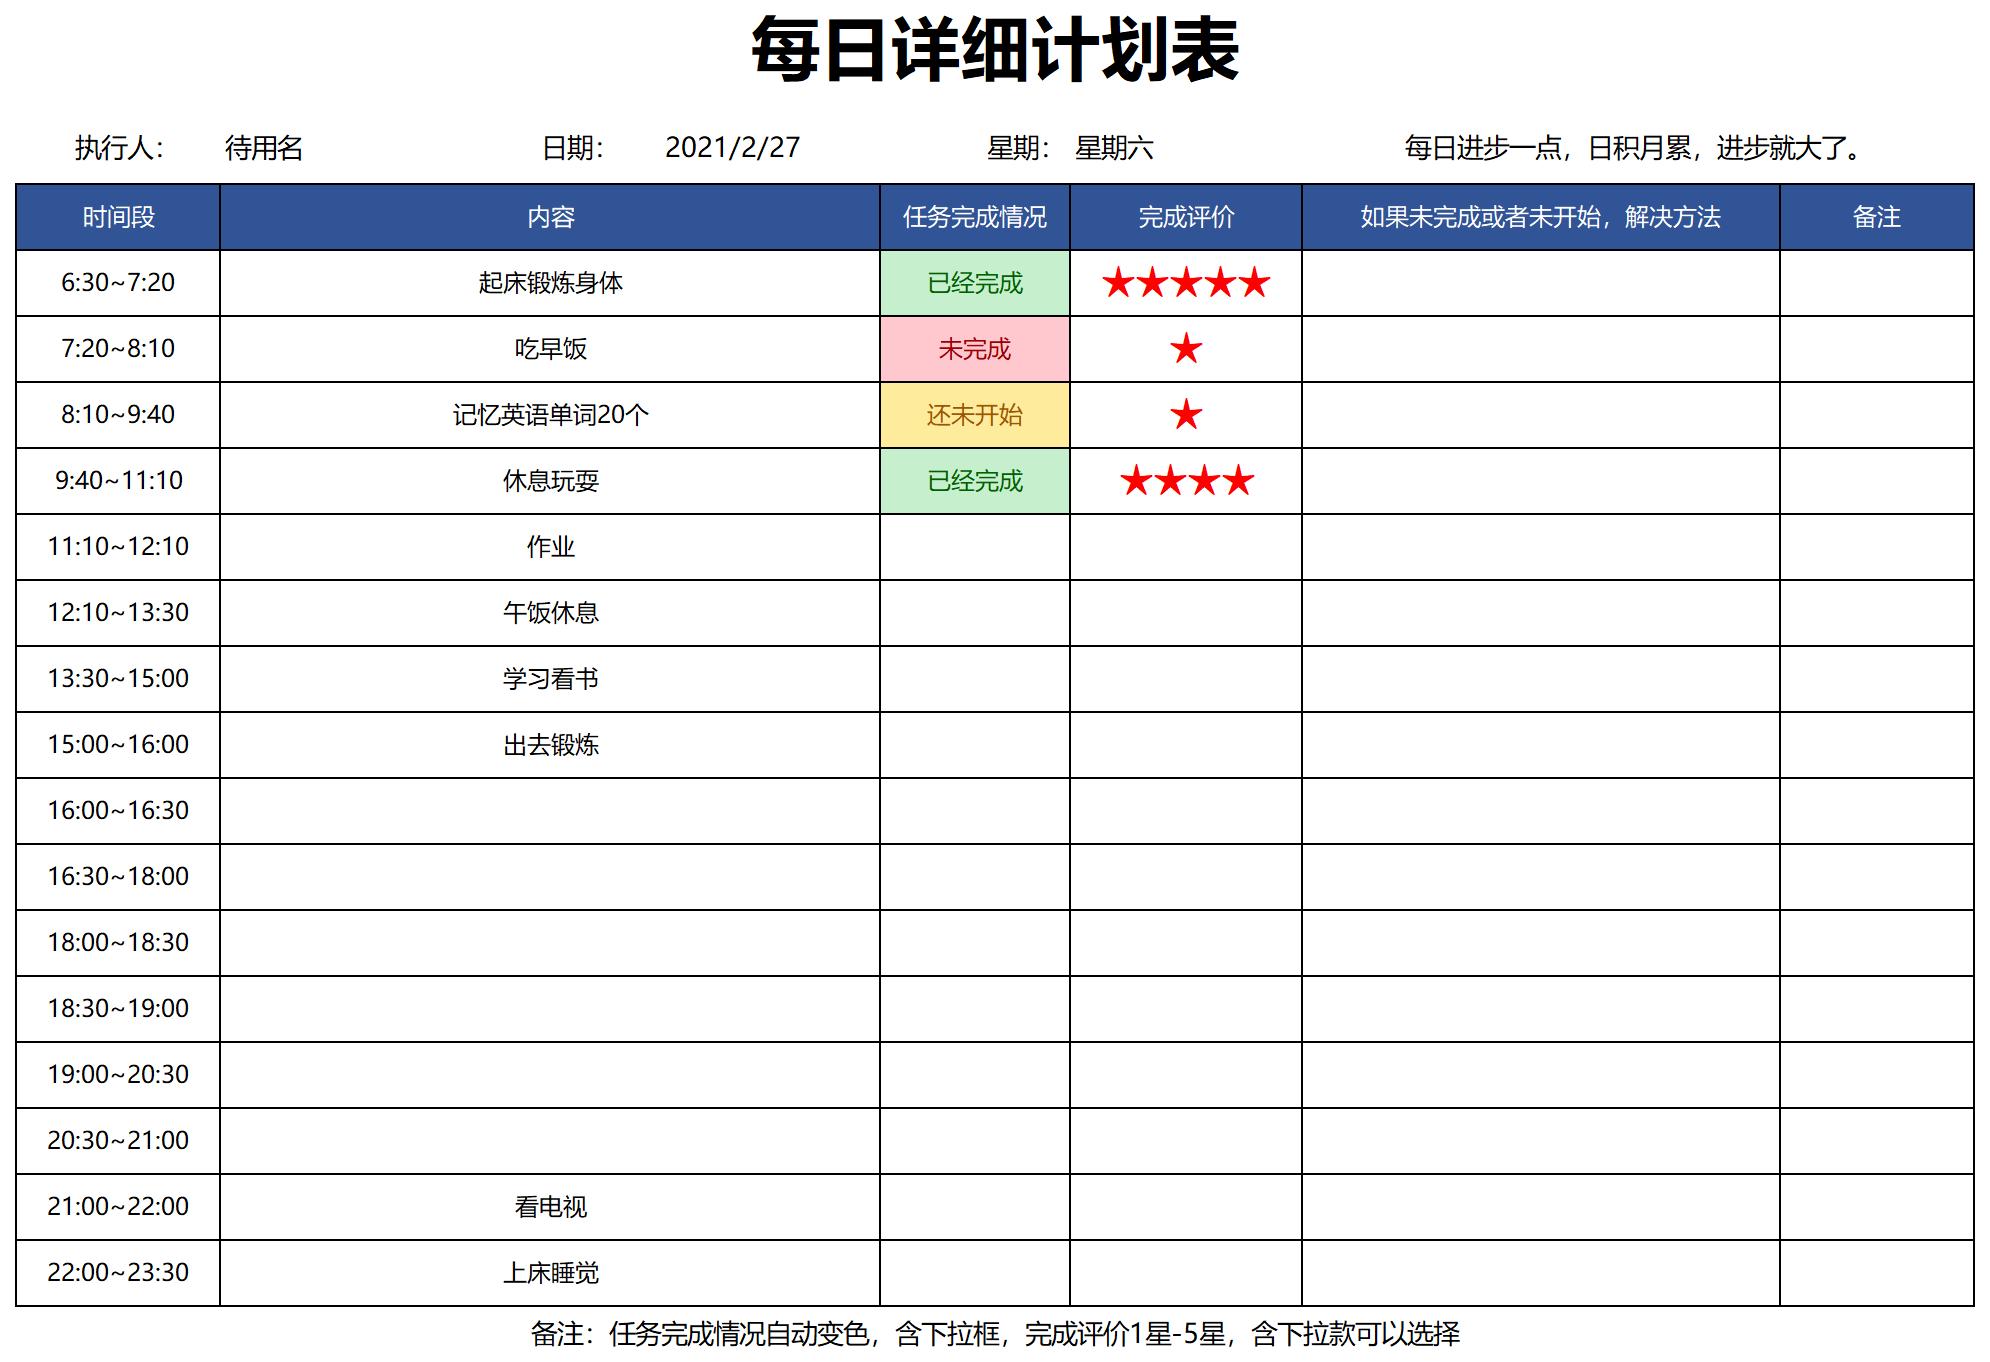Image resolution: width=1990 pixels, height=1362 pixels.
Task: Click the time cell 11:10~12:10
Action: [x=118, y=547]
